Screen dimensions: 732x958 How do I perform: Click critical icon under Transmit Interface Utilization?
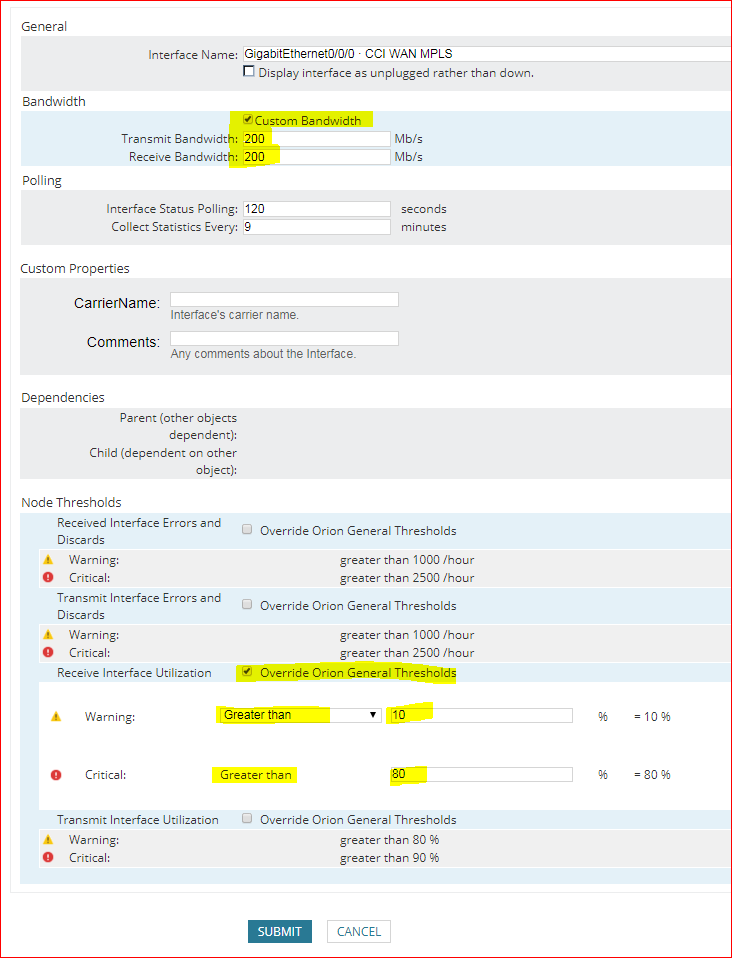click(48, 857)
